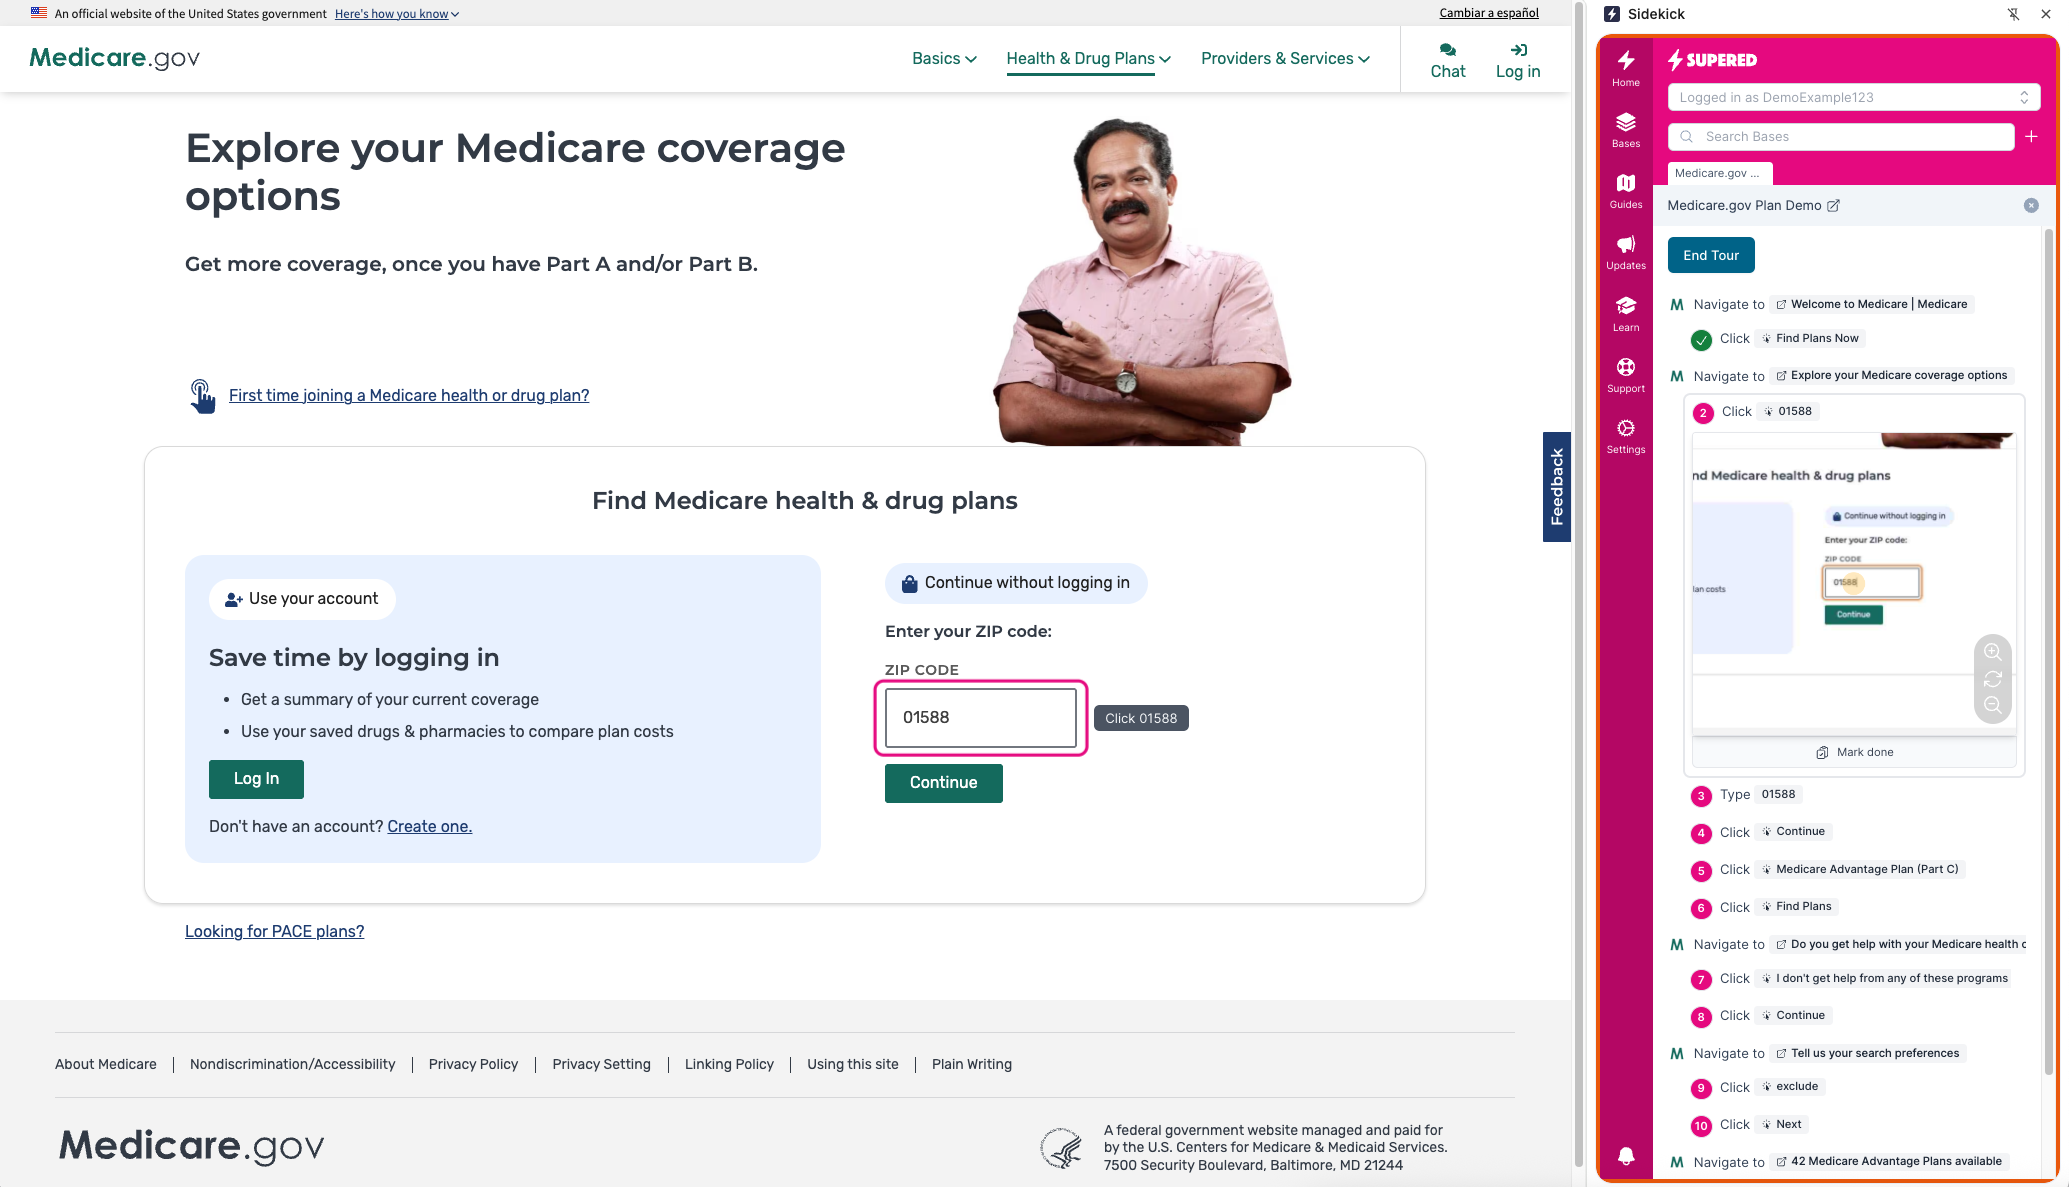Select step 6 Click Find Plans
Image resolution: width=2069 pixels, height=1187 pixels.
point(1764,907)
